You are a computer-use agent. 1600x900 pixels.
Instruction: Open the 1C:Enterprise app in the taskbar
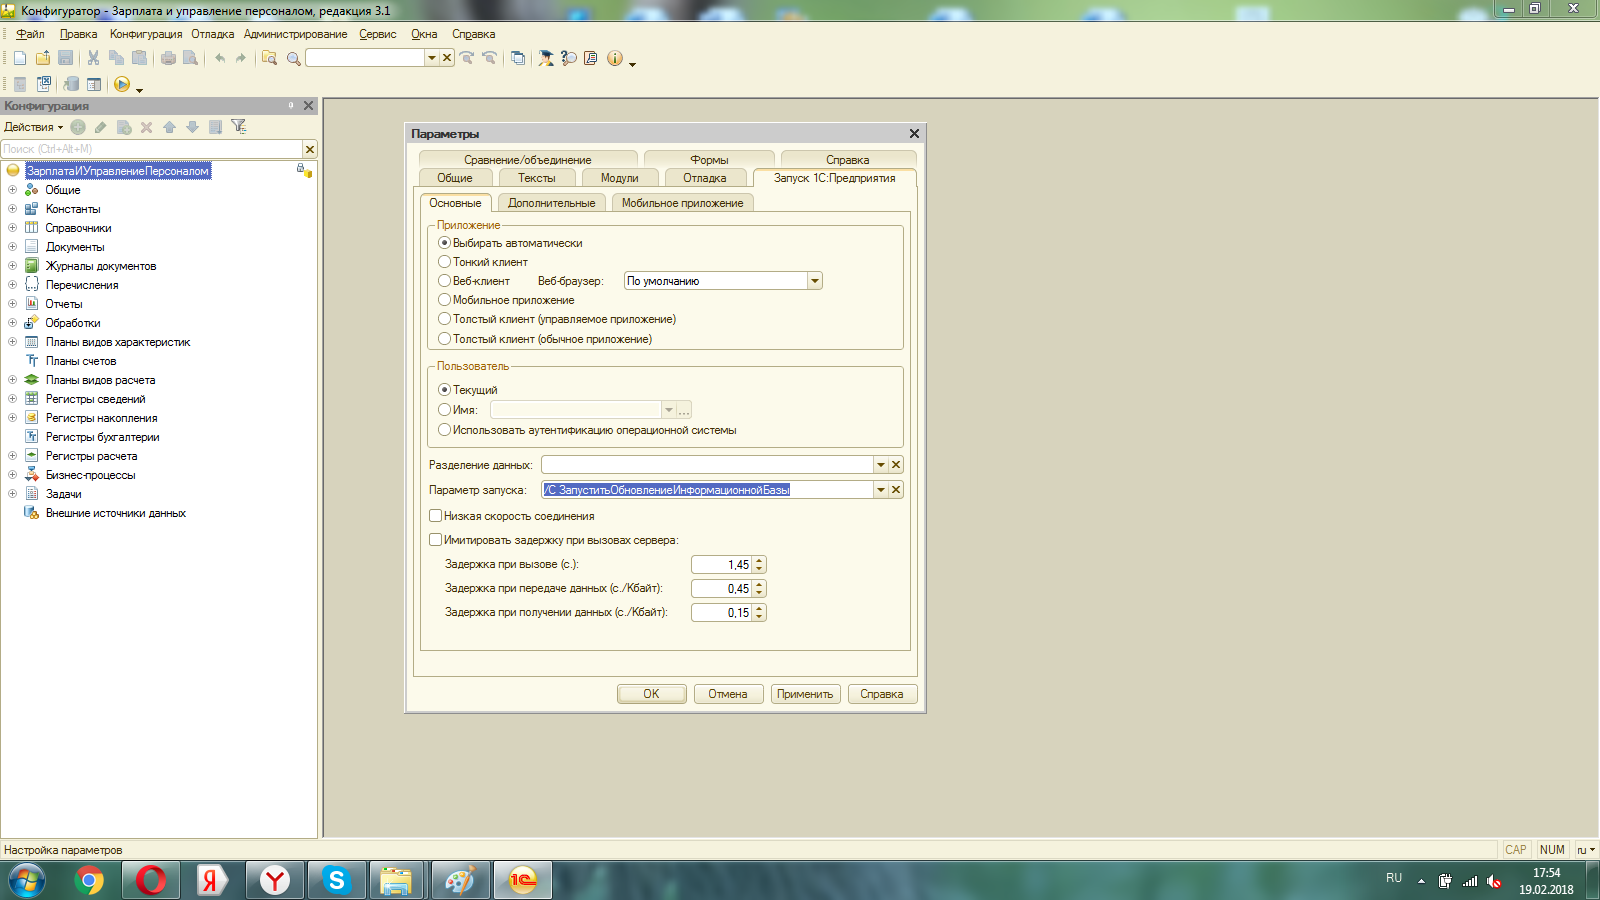[x=523, y=880]
